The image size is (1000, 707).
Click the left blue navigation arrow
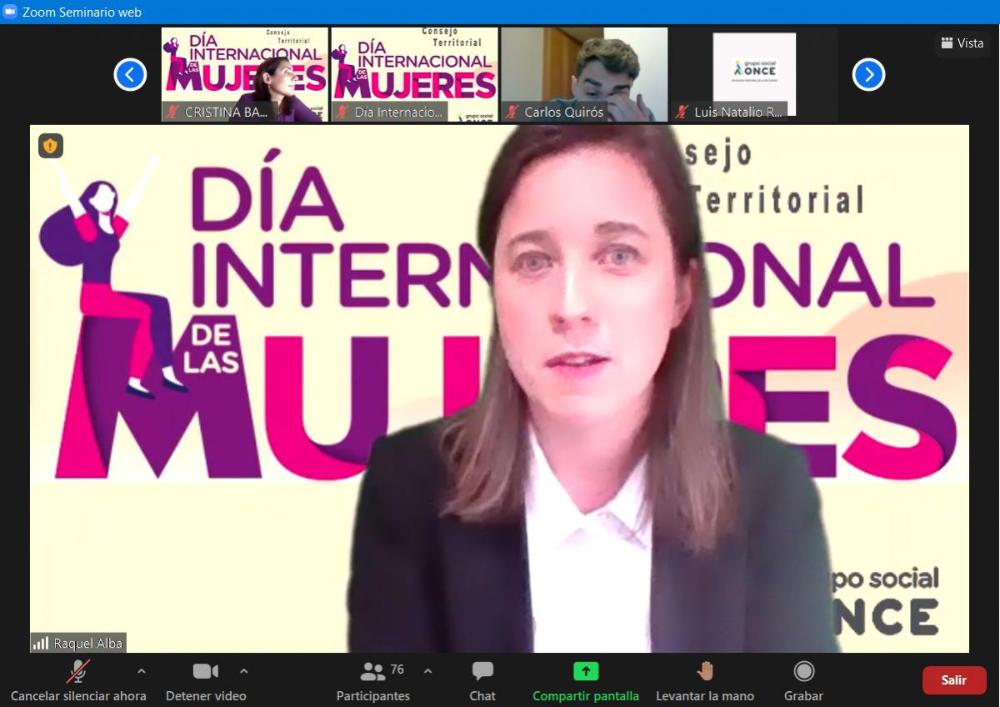(130, 74)
